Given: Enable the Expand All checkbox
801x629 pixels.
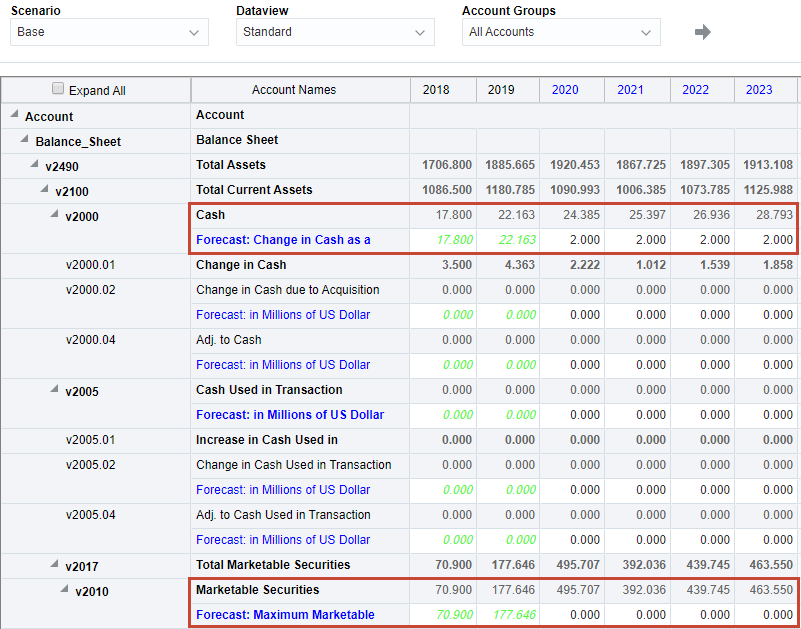Looking at the screenshot, I should coord(58,88).
